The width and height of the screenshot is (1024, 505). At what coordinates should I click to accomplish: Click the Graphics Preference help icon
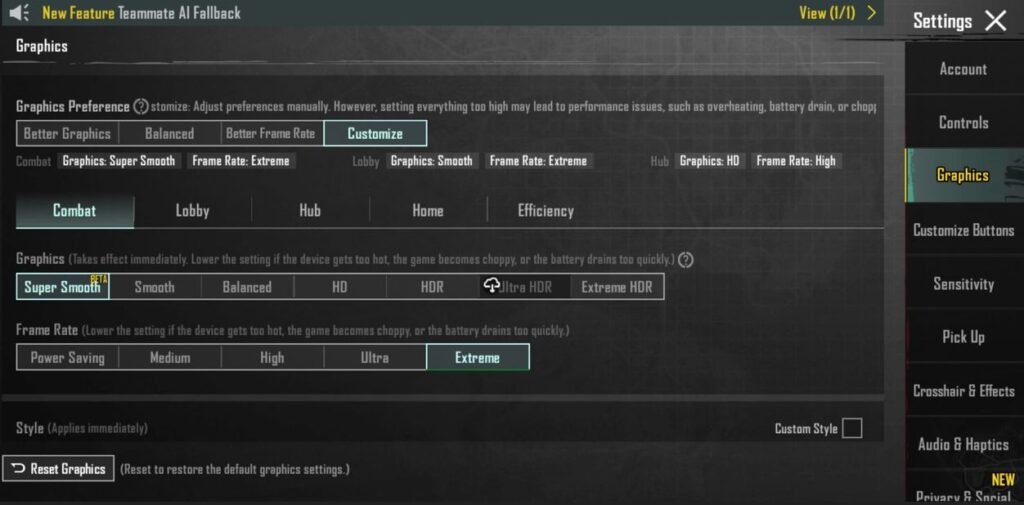tap(141, 107)
